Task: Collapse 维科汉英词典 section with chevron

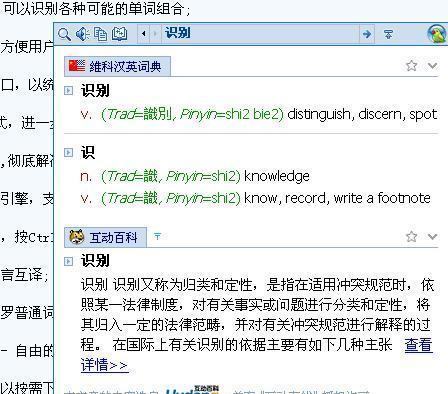Action: click(432, 65)
